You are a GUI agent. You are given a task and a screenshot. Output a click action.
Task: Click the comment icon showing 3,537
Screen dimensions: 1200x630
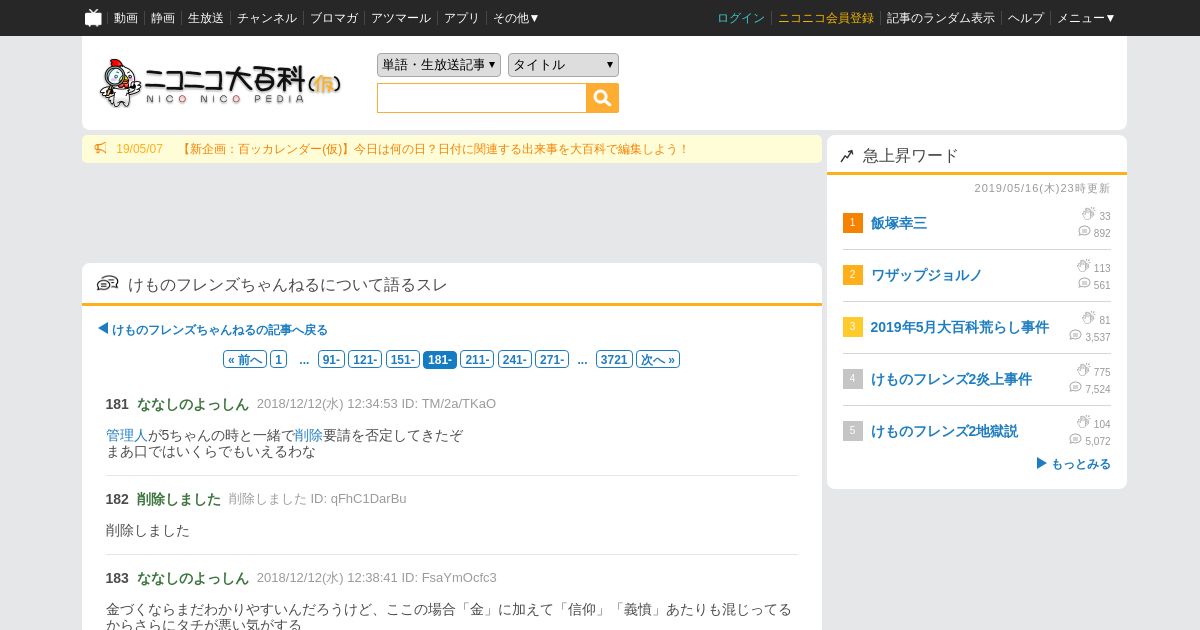(1075, 336)
